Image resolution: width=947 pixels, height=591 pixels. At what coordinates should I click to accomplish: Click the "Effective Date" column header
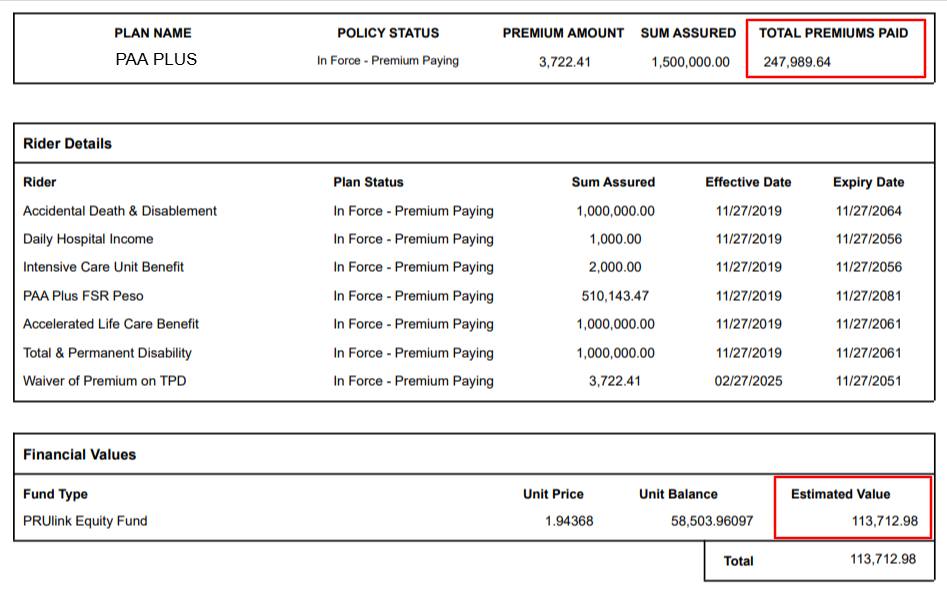tap(748, 182)
